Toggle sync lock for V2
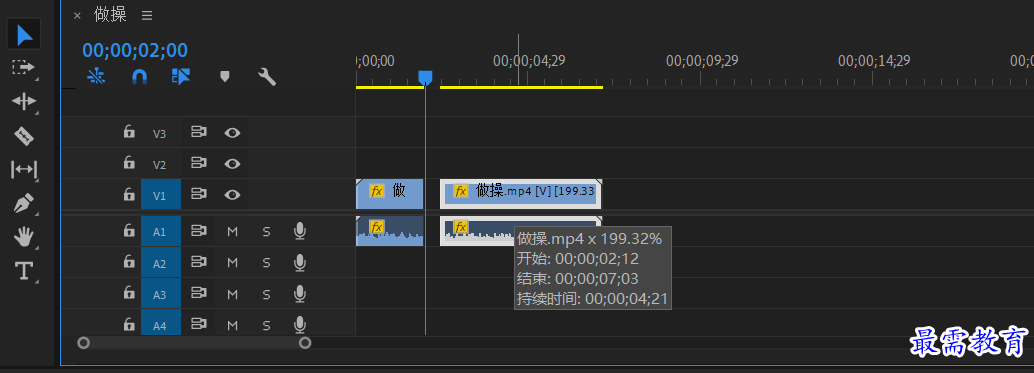This screenshot has width=1034, height=373. (x=198, y=163)
